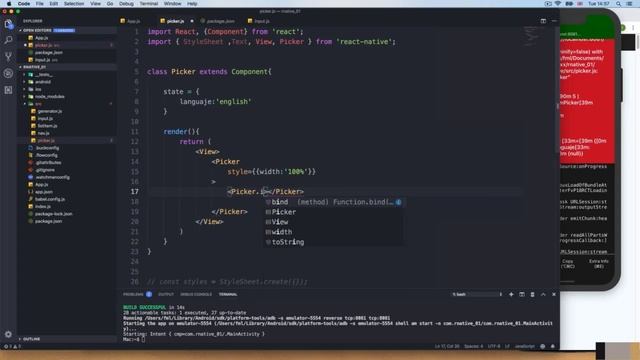Open the Manage gear at sidebar bottom
Viewport: 640px width, 360px height.
[8, 334]
